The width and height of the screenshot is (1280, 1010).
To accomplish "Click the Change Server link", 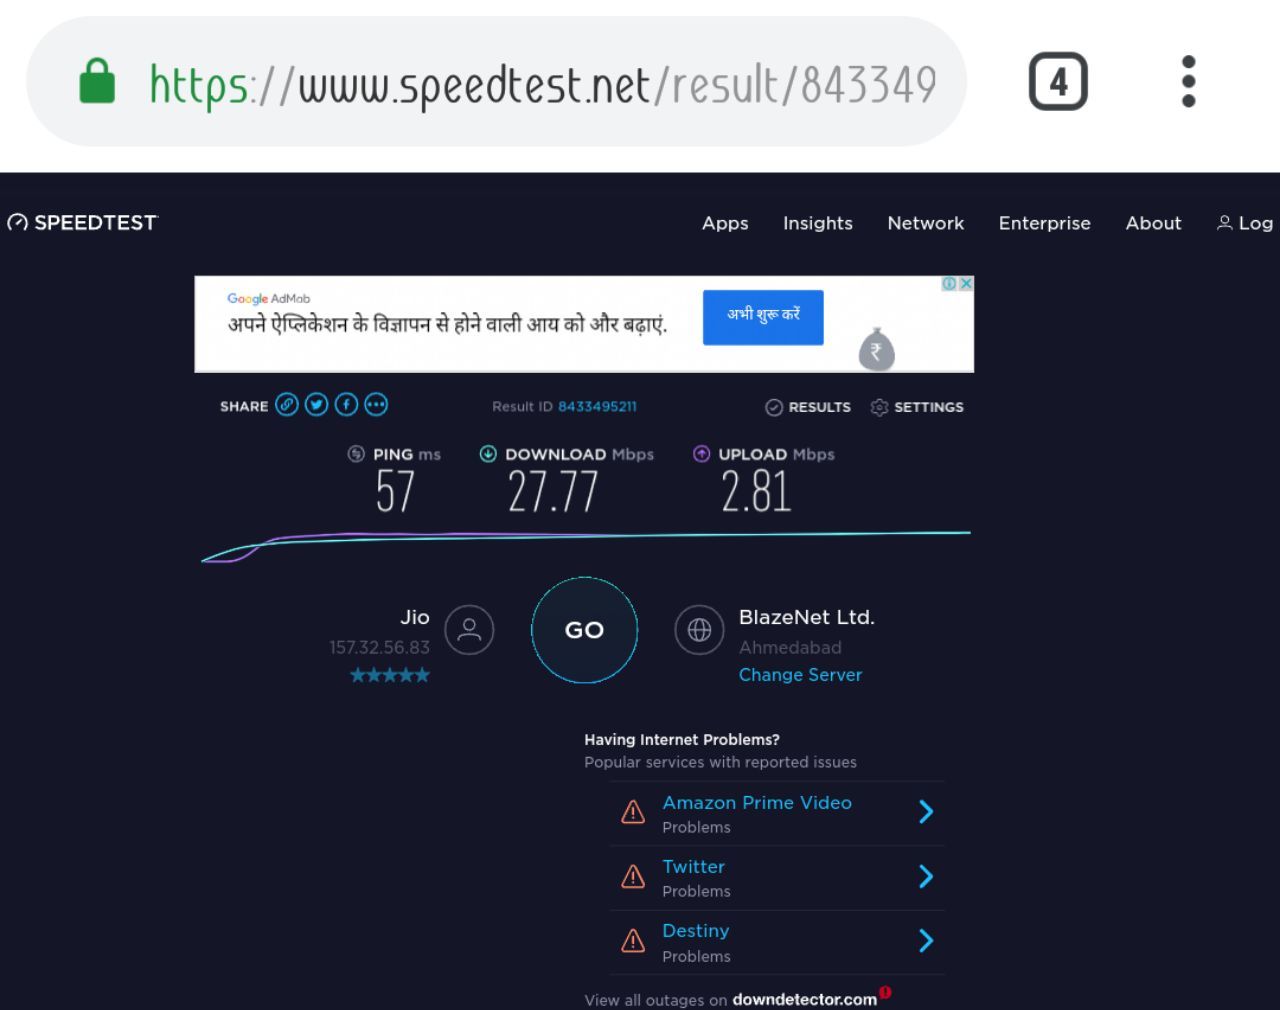I will click(x=800, y=675).
